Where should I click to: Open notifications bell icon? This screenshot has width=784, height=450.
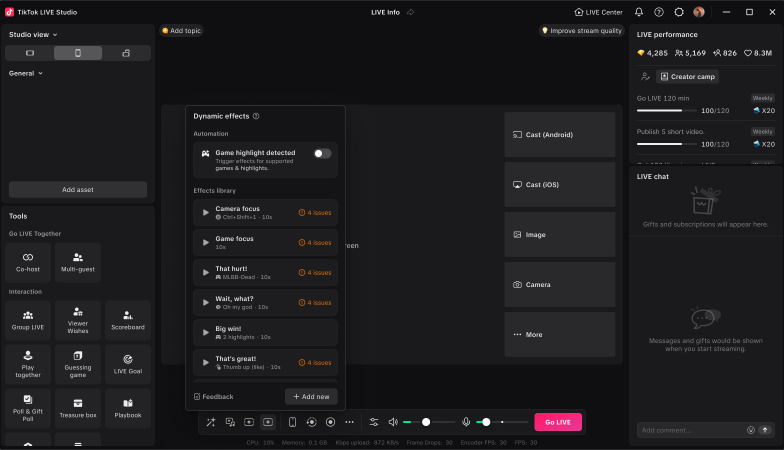coord(639,12)
